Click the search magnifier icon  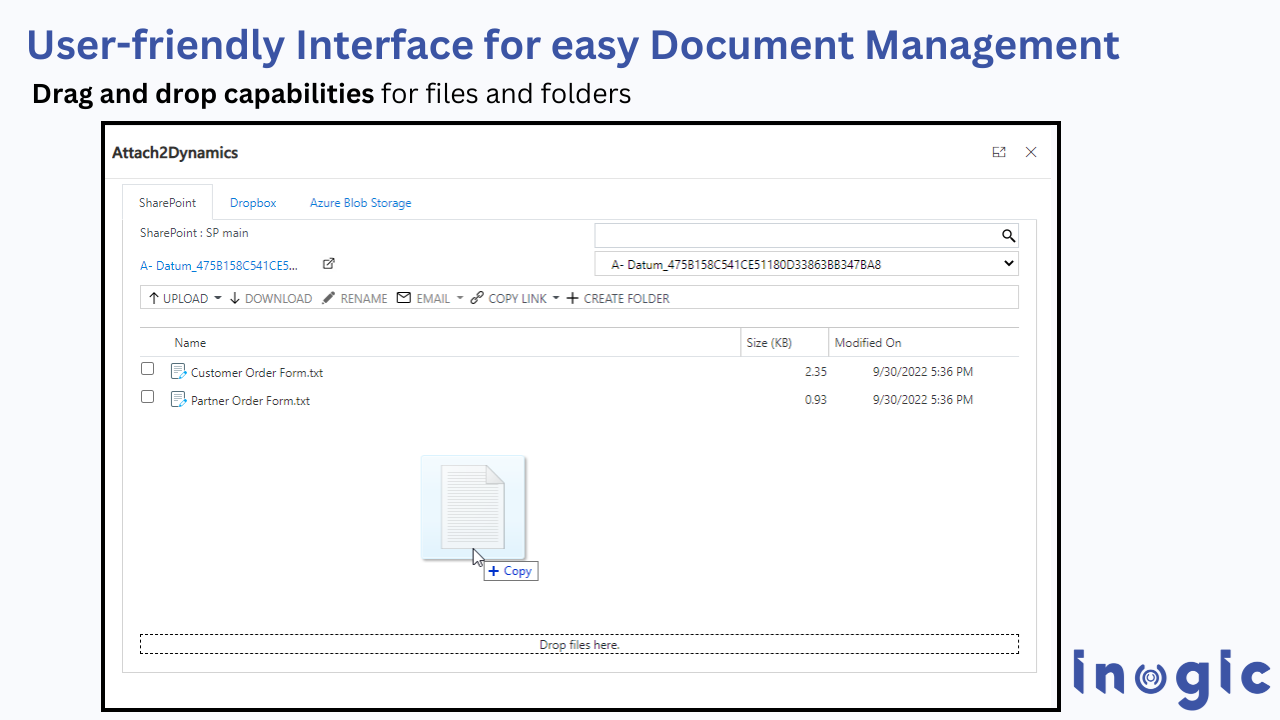(x=1008, y=236)
